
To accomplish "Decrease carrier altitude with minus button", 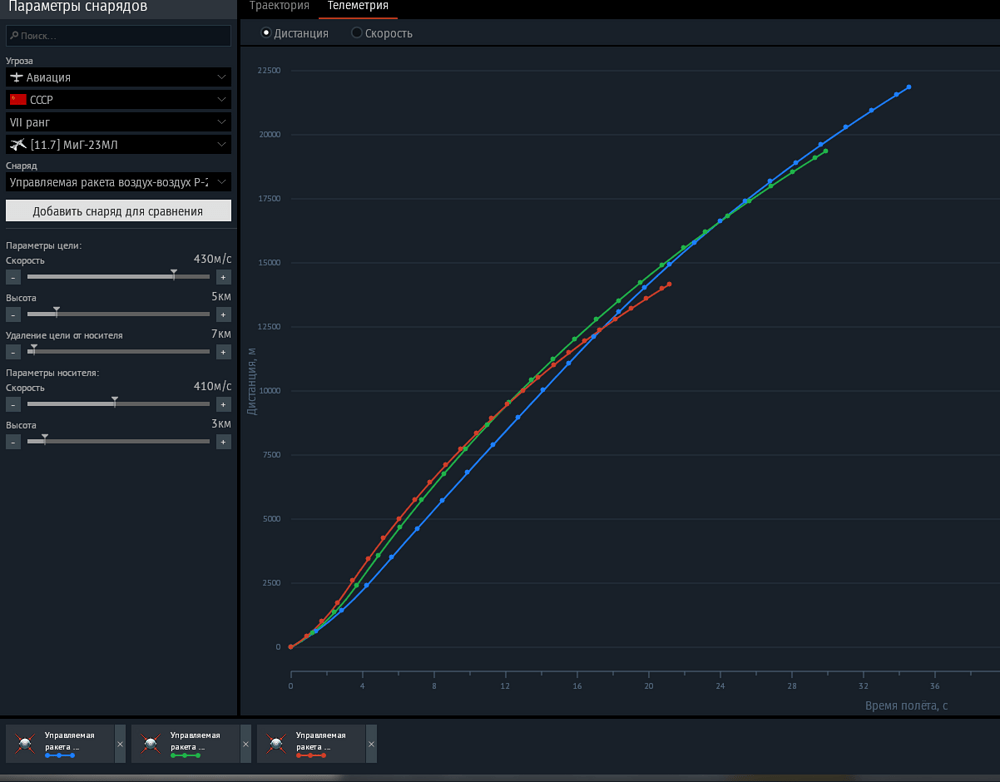I will pos(13,442).
